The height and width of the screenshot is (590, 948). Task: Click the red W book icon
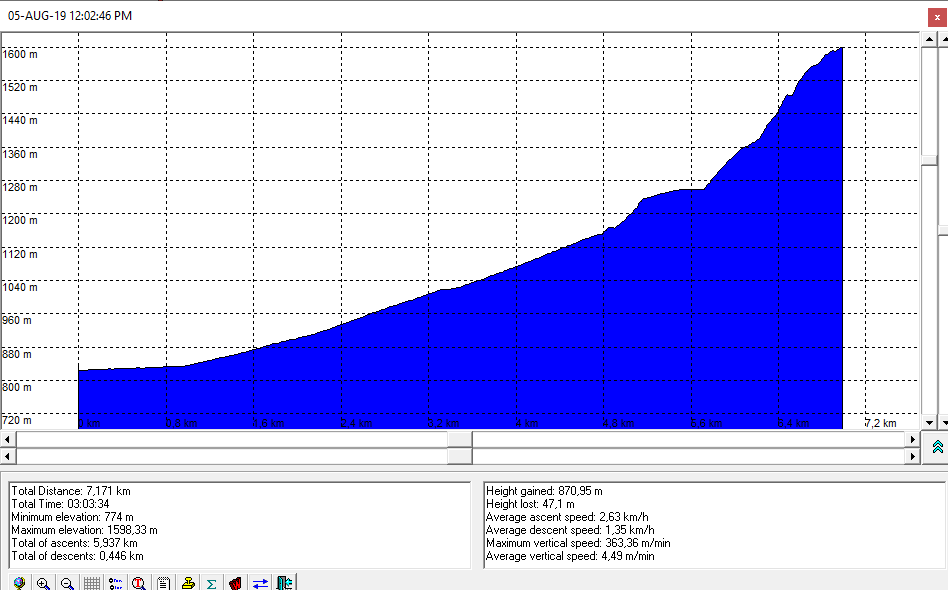coord(235,583)
